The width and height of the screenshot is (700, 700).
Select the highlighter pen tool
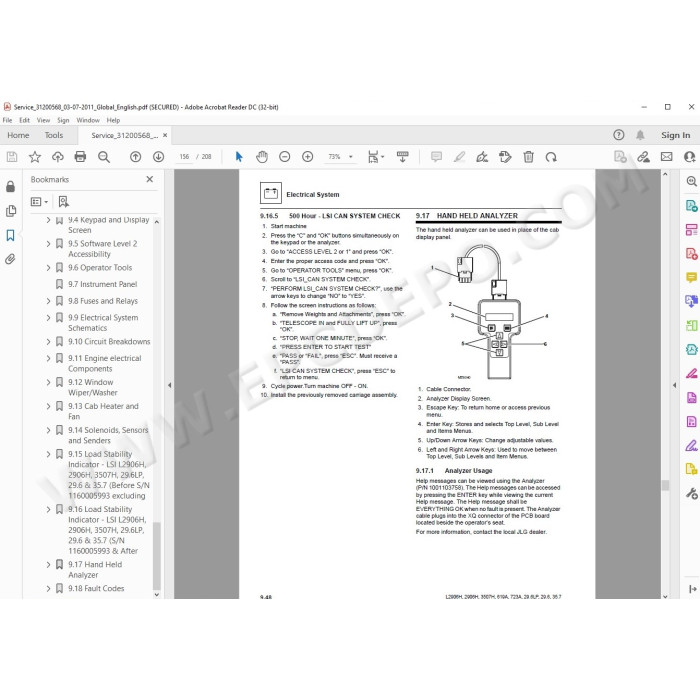point(459,157)
